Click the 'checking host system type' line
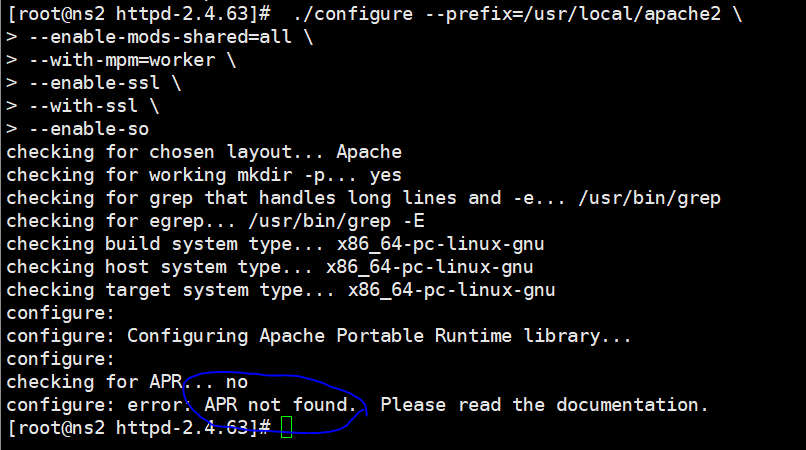Screen dimensions: 806x450 point(270,267)
